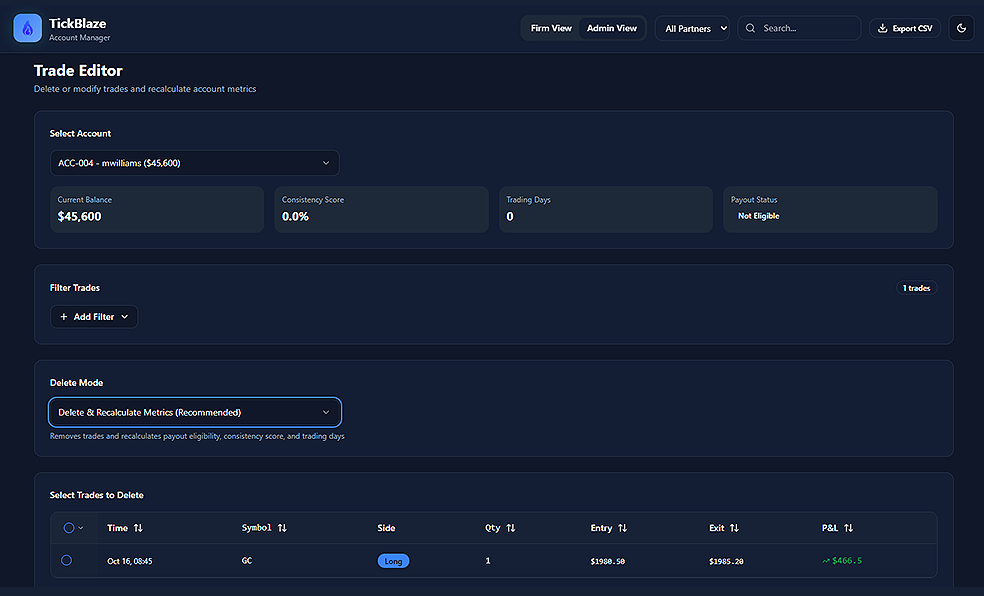This screenshot has width=984, height=596.
Task: Open the All Partners dropdown
Action: click(x=696, y=28)
